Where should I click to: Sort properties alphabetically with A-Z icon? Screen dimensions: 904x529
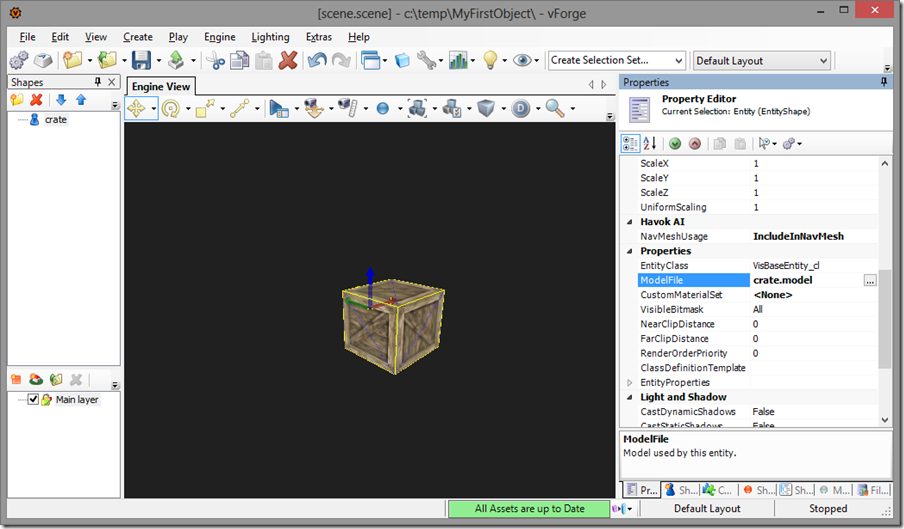point(649,144)
